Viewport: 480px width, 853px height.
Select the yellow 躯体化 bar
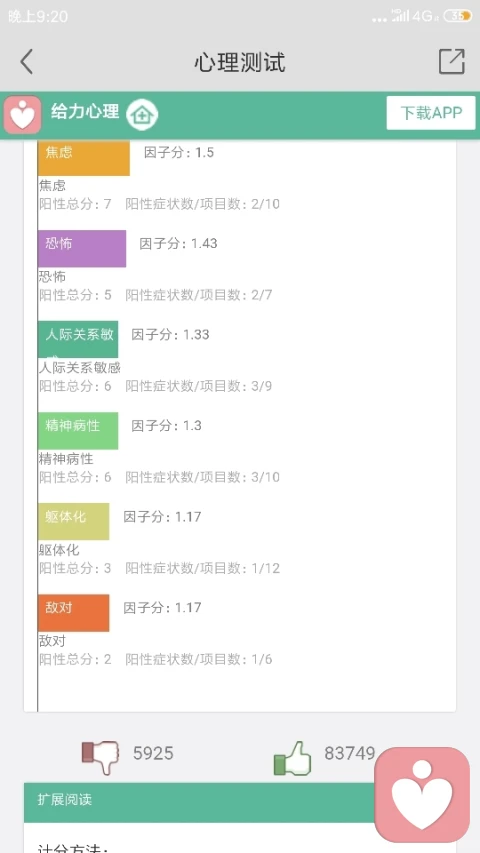pos(73,521)
